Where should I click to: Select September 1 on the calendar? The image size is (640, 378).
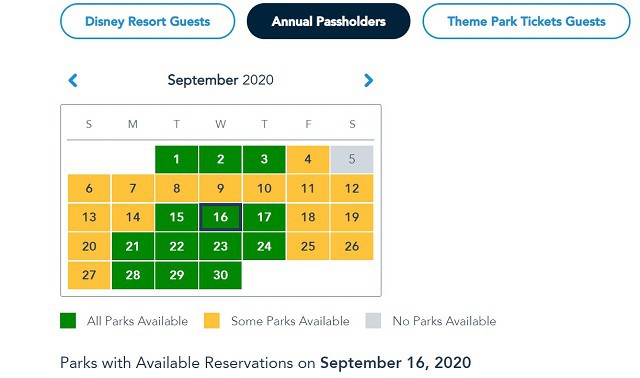pos(176,159)
